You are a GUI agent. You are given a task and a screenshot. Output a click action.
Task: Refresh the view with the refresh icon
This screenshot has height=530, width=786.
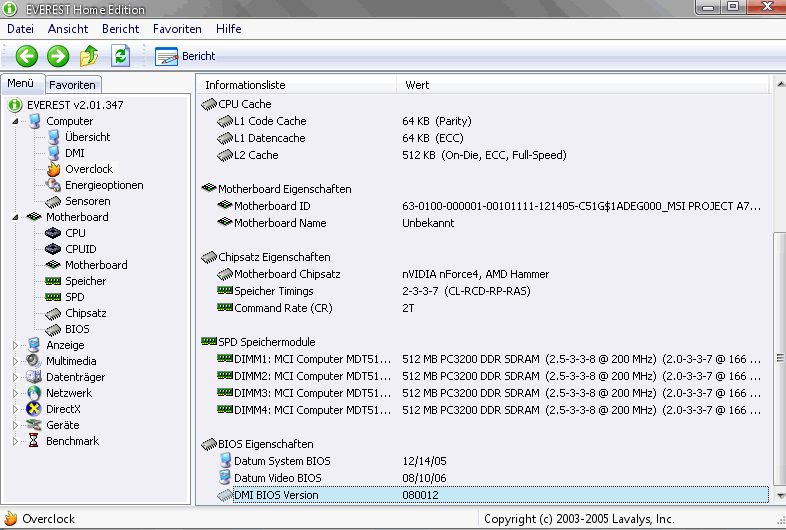point(120,56)
